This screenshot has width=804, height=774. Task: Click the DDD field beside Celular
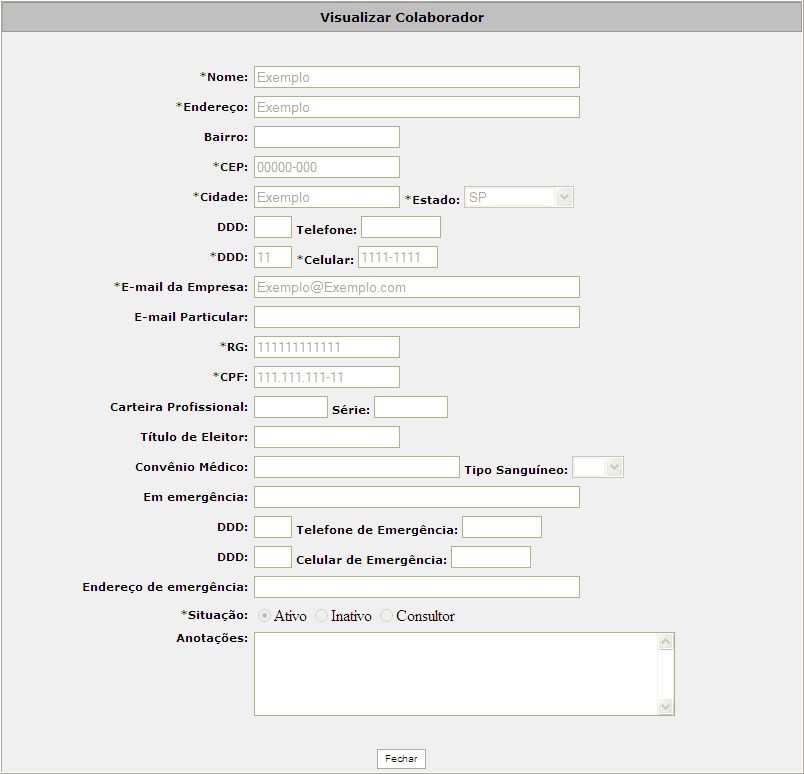(273, 257)
